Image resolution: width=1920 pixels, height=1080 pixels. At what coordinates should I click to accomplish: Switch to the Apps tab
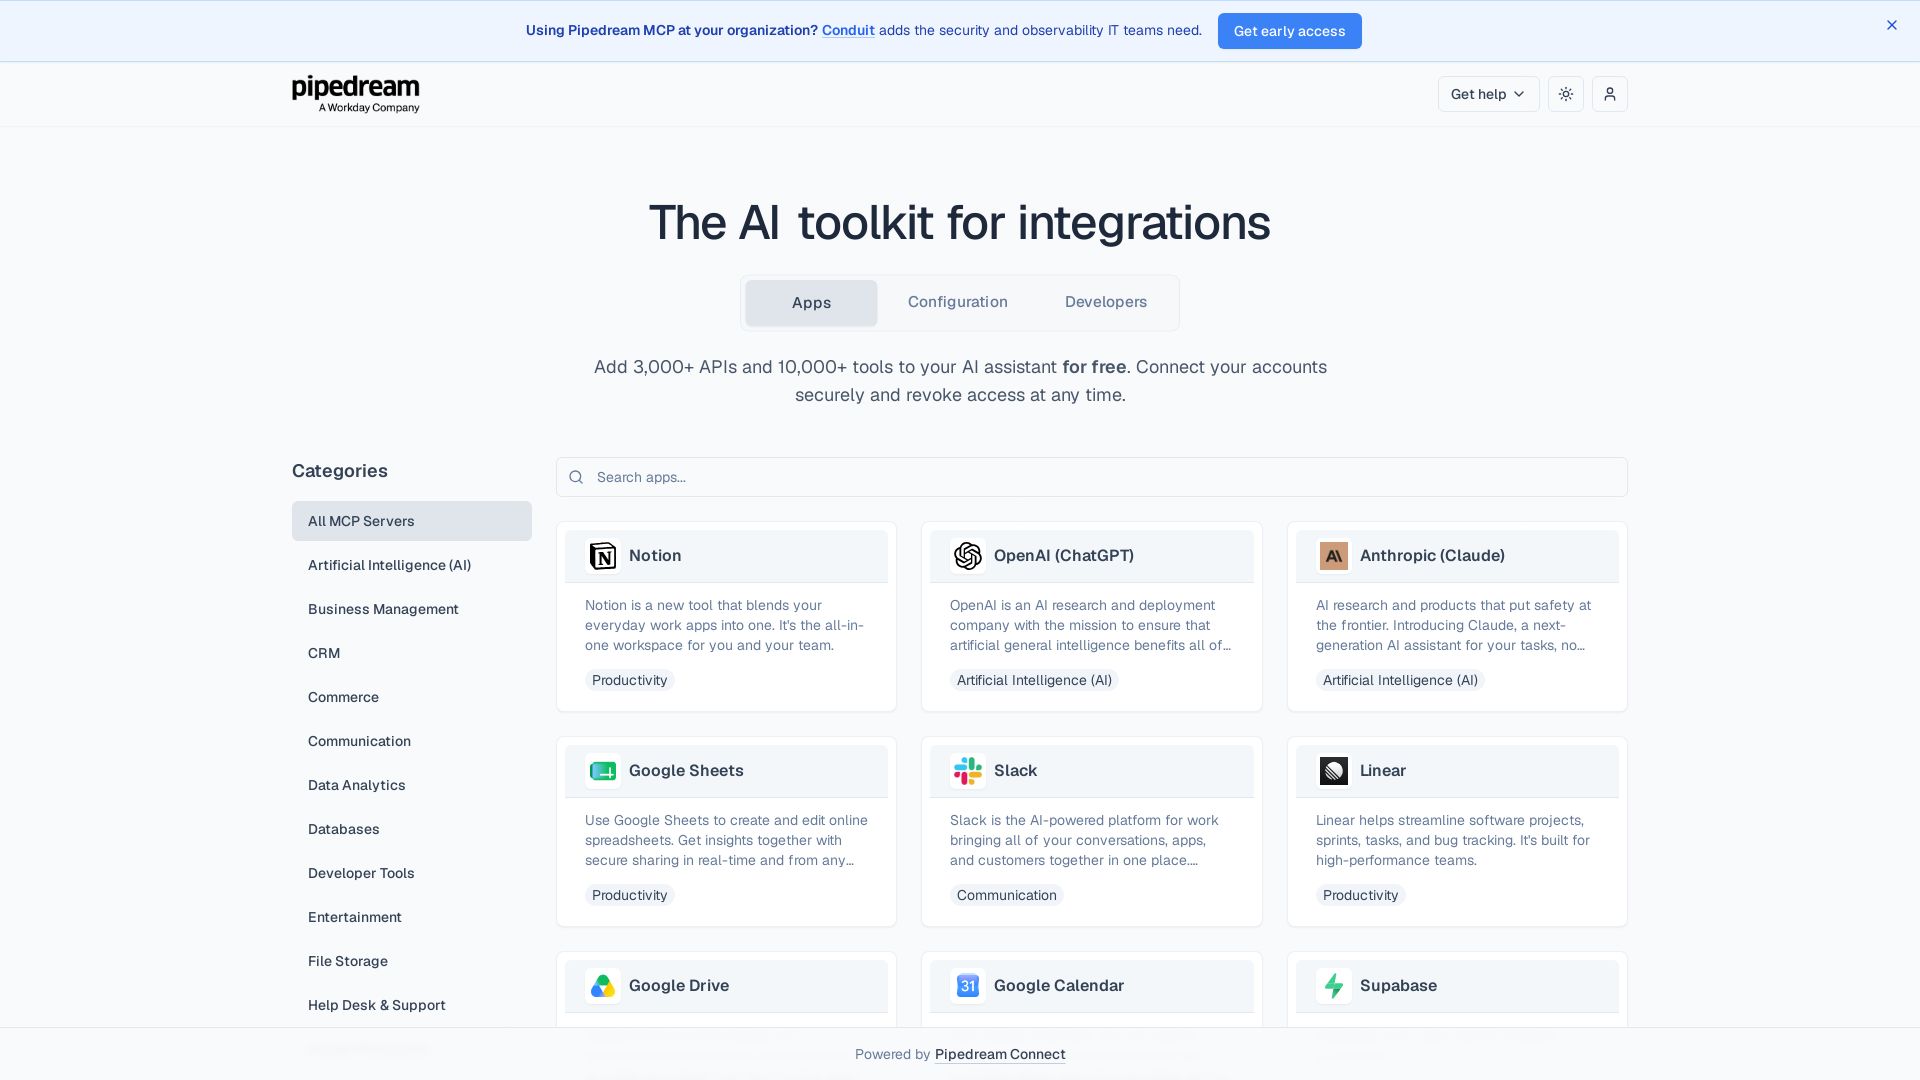coord(811,303)
